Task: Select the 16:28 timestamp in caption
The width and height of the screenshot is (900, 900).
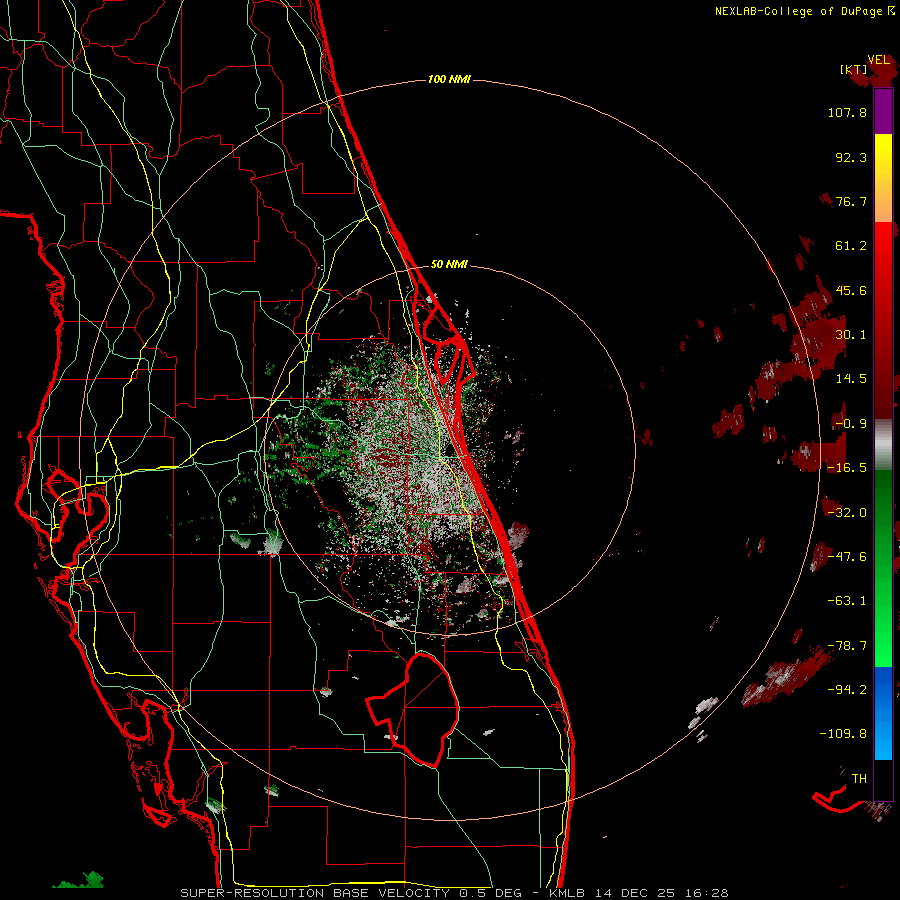Action: click(x=707, y=893)
